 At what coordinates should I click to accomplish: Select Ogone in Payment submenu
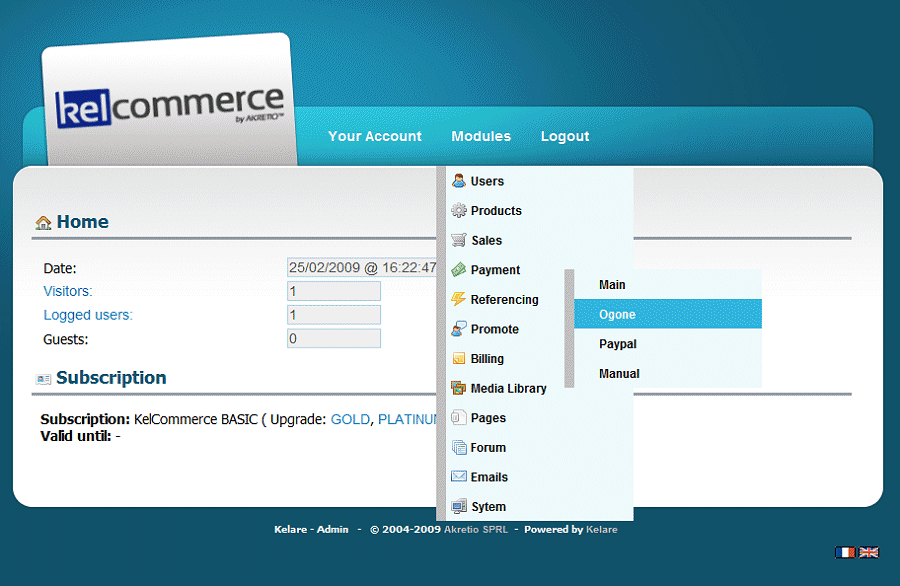click(617, 314)
